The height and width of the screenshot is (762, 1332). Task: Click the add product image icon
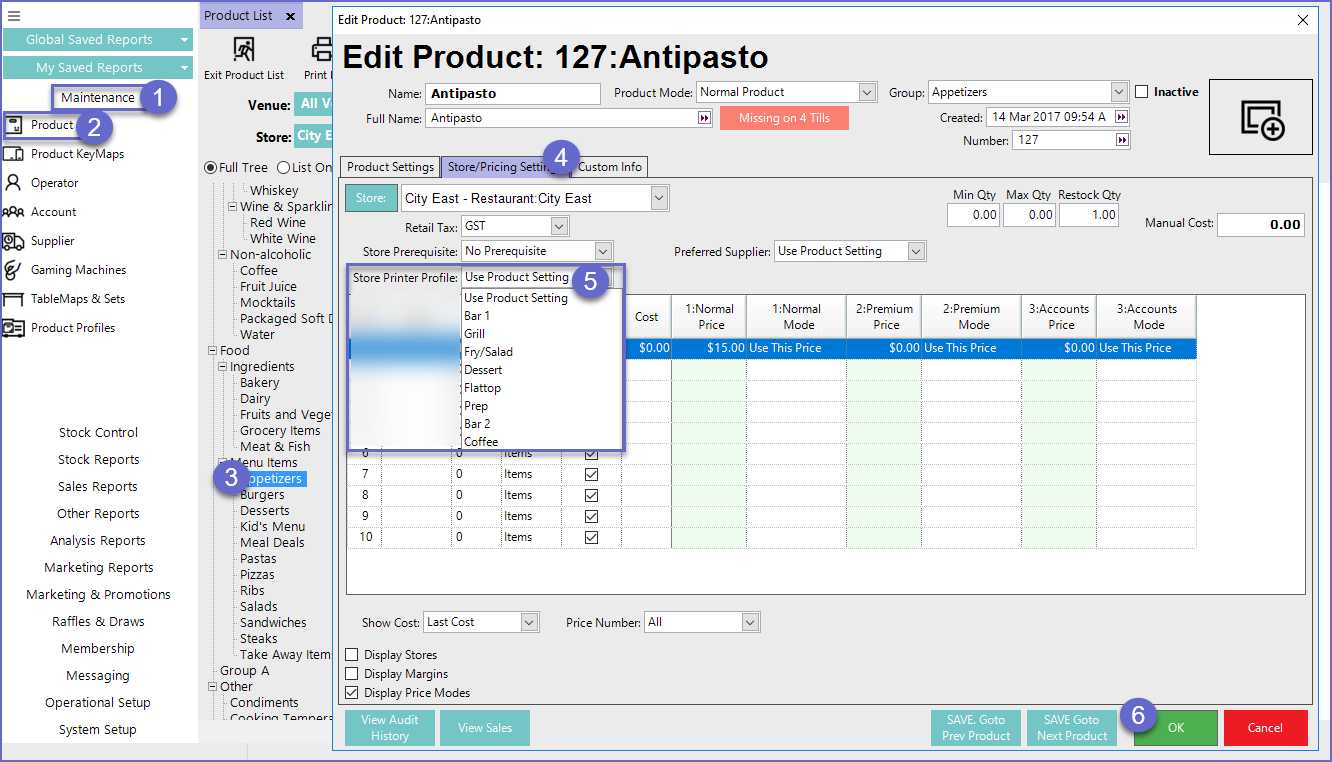click(x=1261, y=118)
